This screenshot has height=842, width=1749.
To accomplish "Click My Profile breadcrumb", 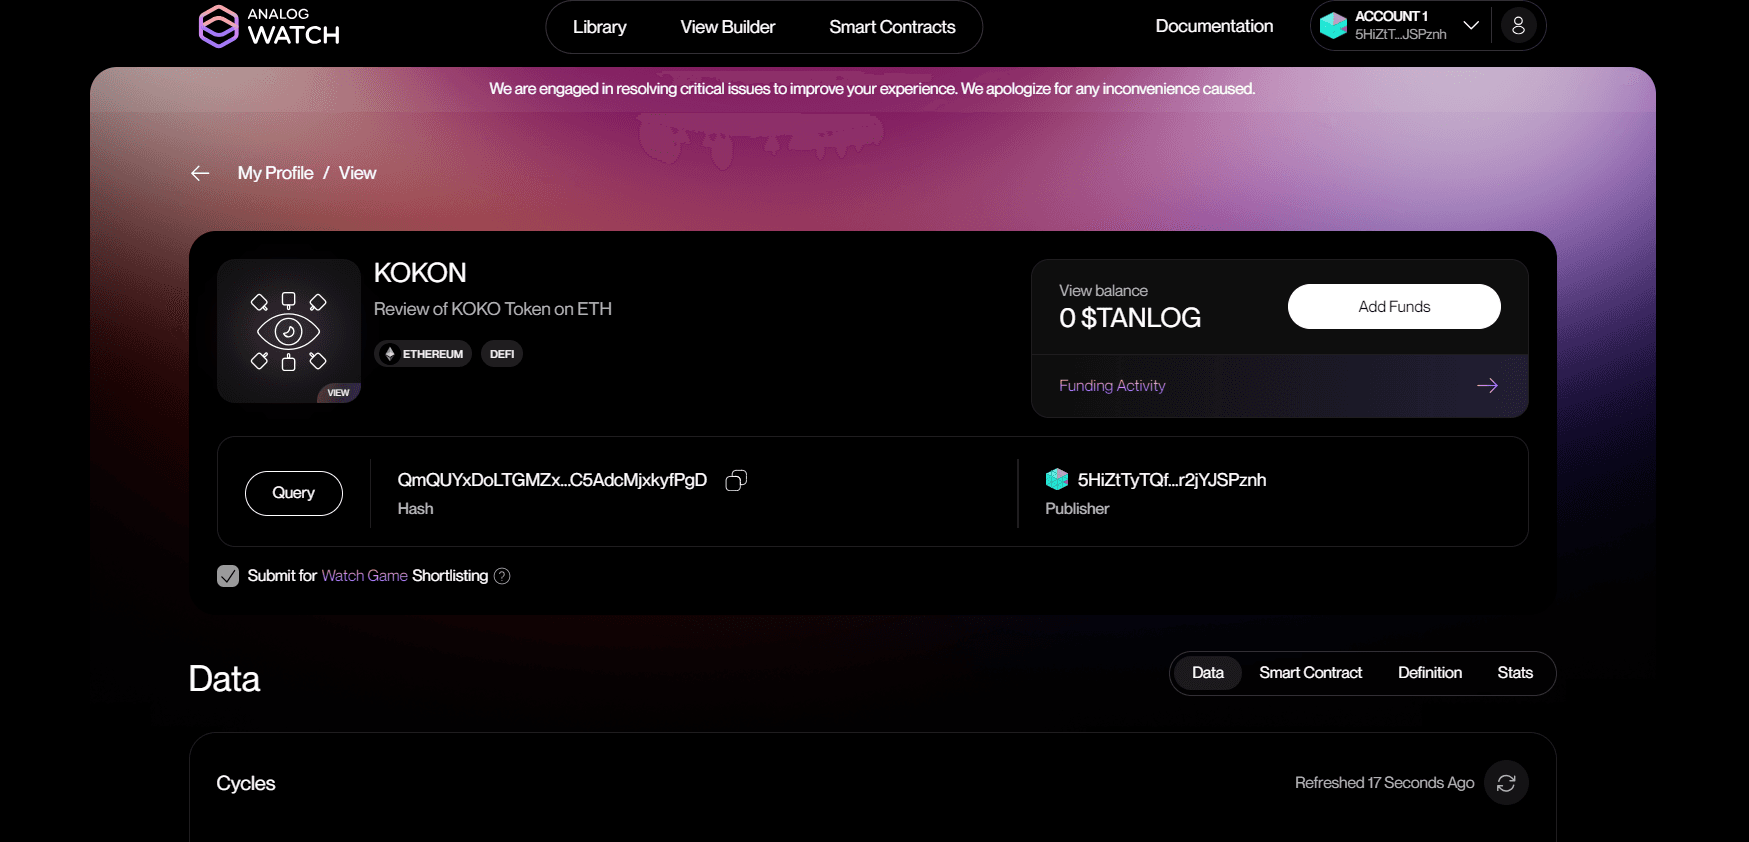I will (x=276, y=173).
